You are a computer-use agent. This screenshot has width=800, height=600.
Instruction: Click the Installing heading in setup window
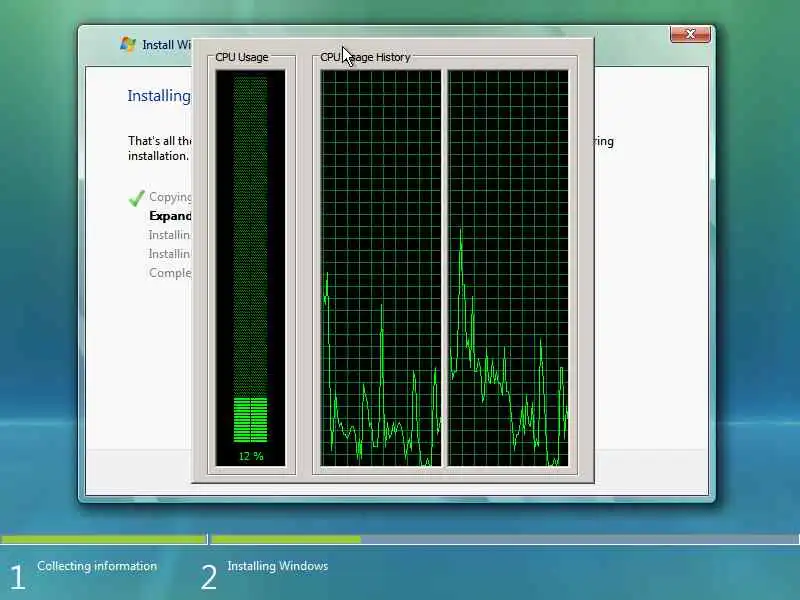pyautogui.click(x=159, y=96)
